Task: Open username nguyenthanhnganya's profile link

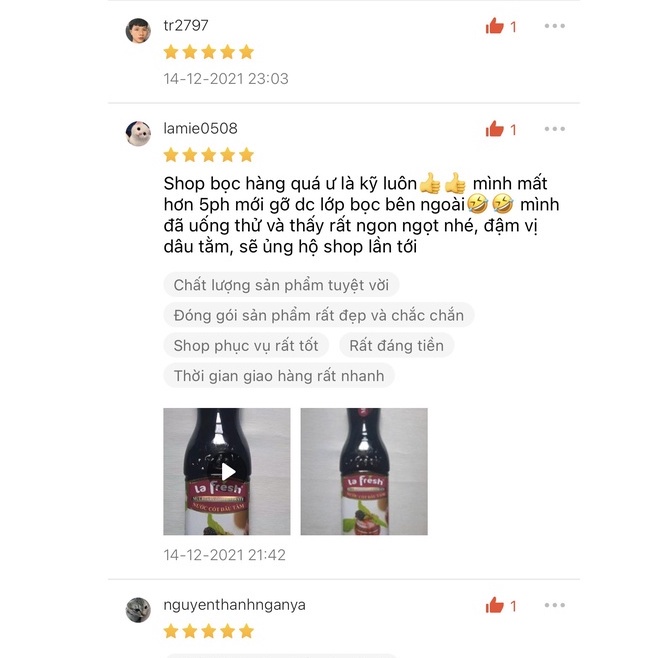Action: (234, 605)
